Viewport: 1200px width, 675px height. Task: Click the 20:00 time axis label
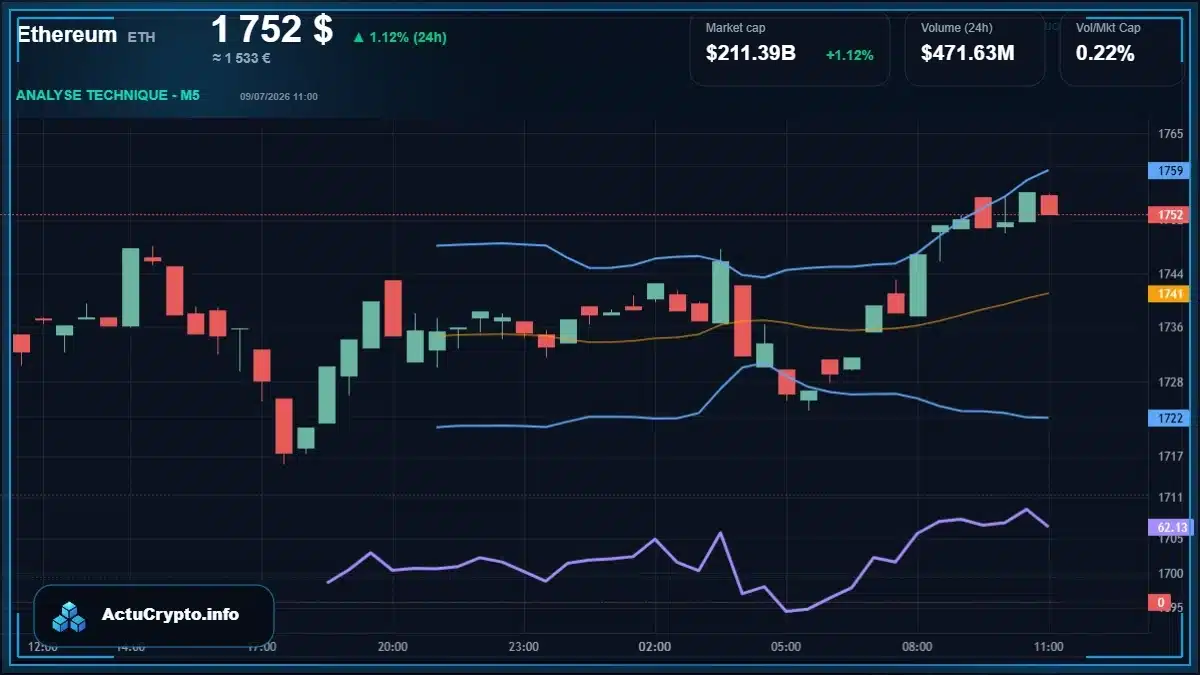click(393, 647)
